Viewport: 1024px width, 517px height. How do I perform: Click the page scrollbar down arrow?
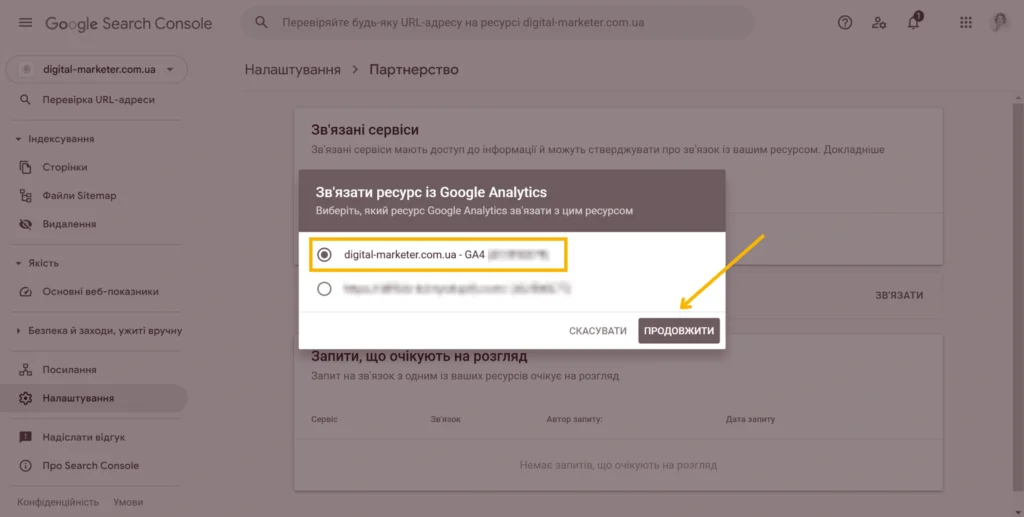[x=1018, y=512]
